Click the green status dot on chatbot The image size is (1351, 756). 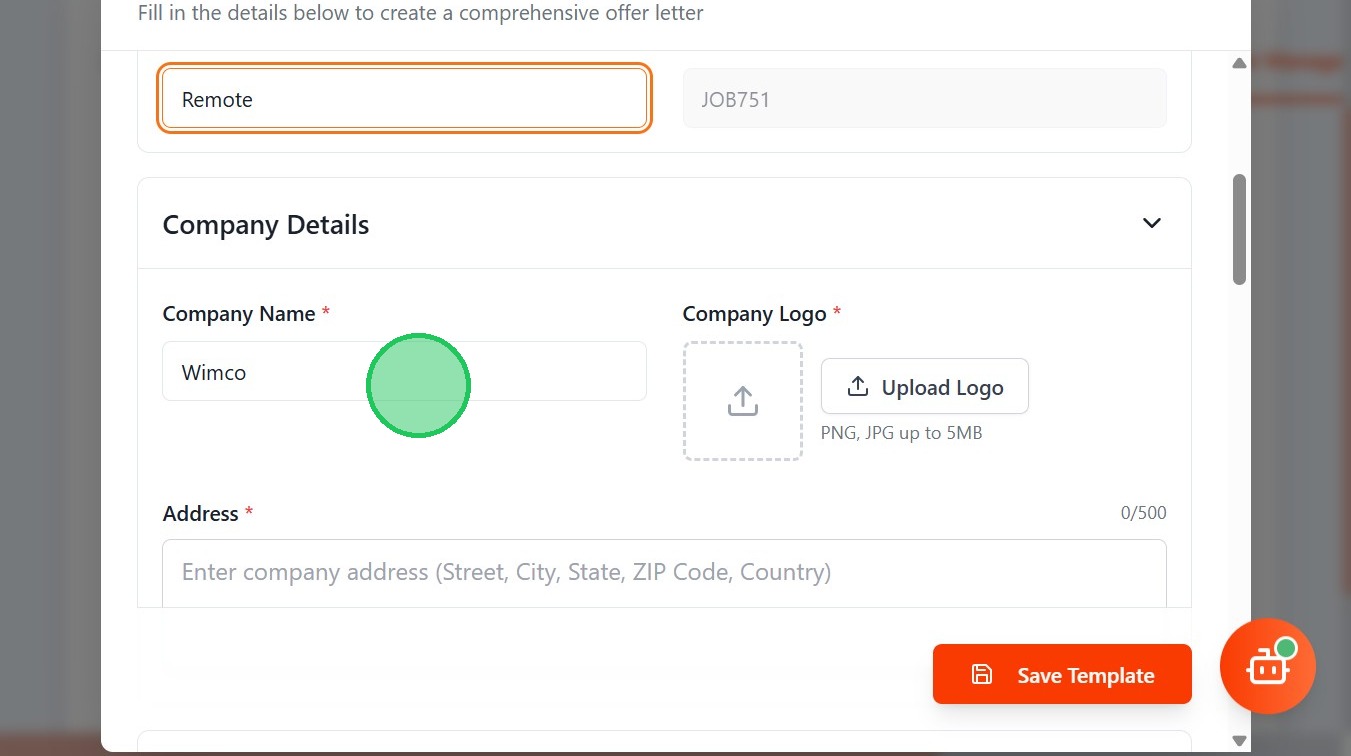(x=1286, y=649)
